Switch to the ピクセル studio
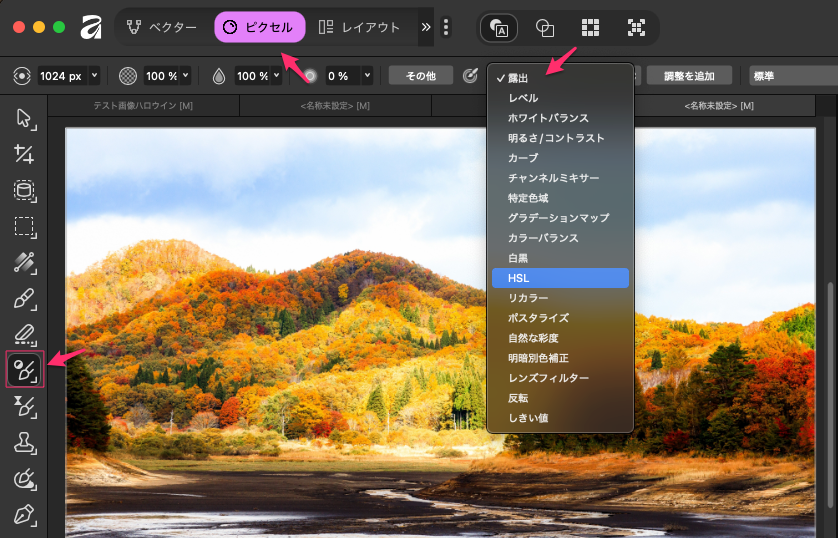 [x=259, y=28]
